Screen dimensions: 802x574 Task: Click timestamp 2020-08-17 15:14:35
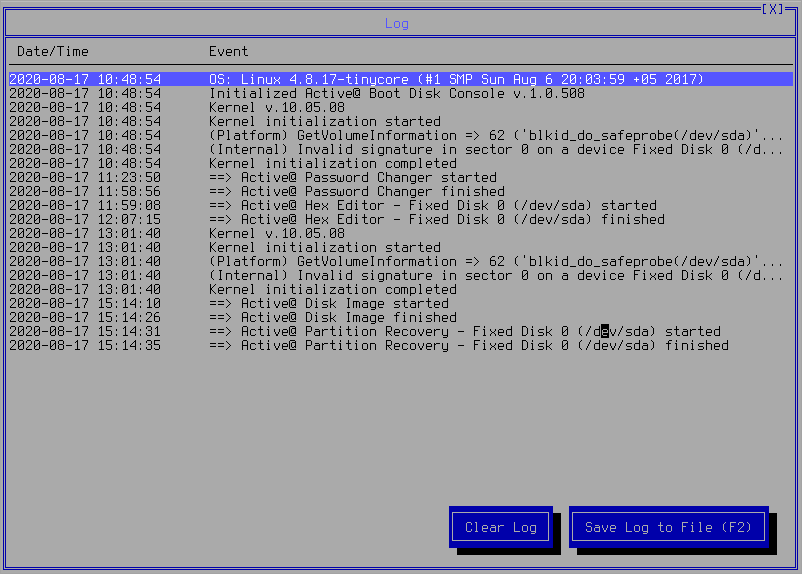[x=85, y=345]
